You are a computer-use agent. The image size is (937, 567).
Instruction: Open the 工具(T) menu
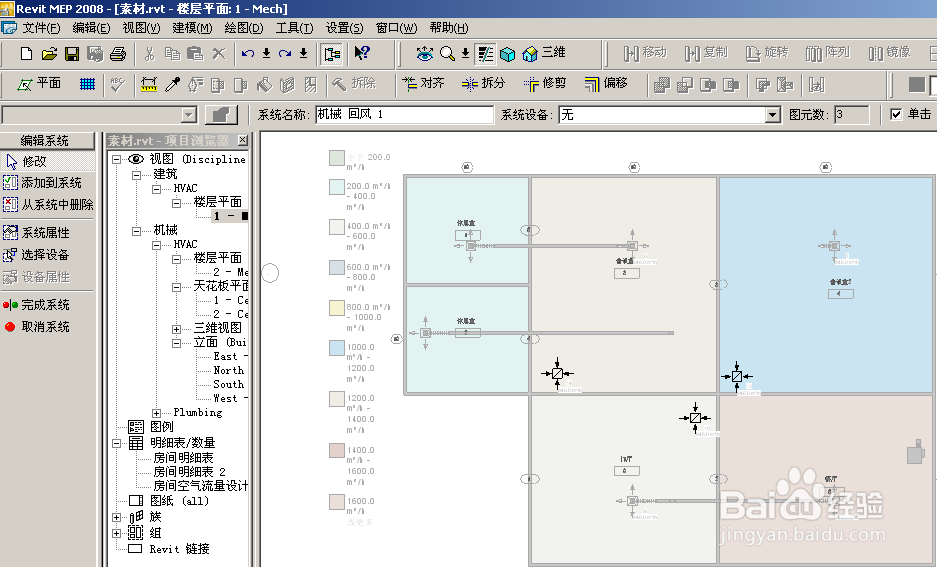(294, 28)
